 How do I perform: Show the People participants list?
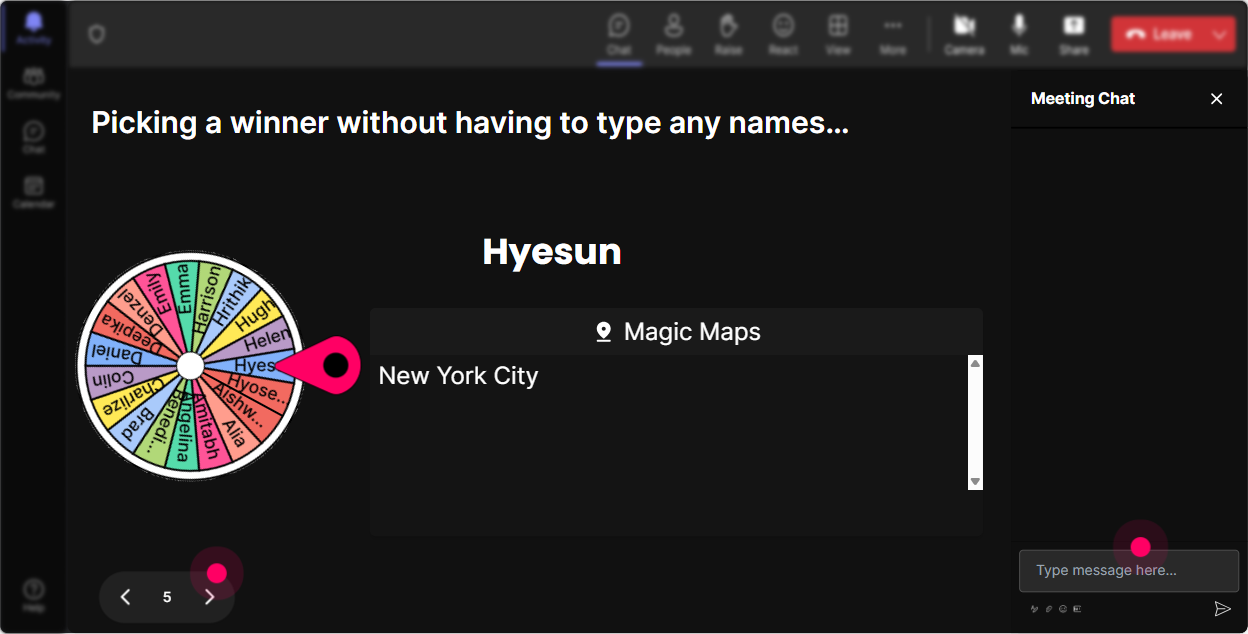673,34
